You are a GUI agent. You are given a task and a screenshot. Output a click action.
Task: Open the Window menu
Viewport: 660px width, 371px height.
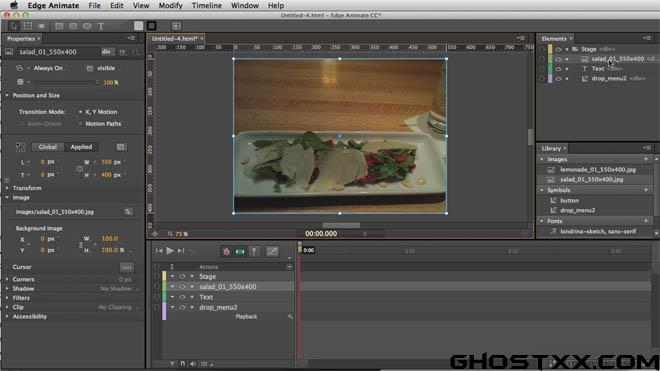pos(245,5)
